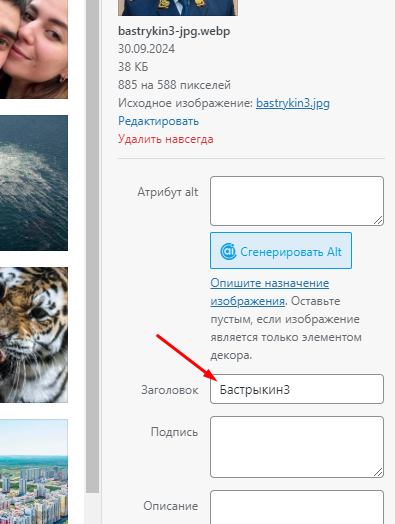Click the AI icon in Сгенерировать Alt button
The height and width of the screenshot is (524, 395).
228,251
